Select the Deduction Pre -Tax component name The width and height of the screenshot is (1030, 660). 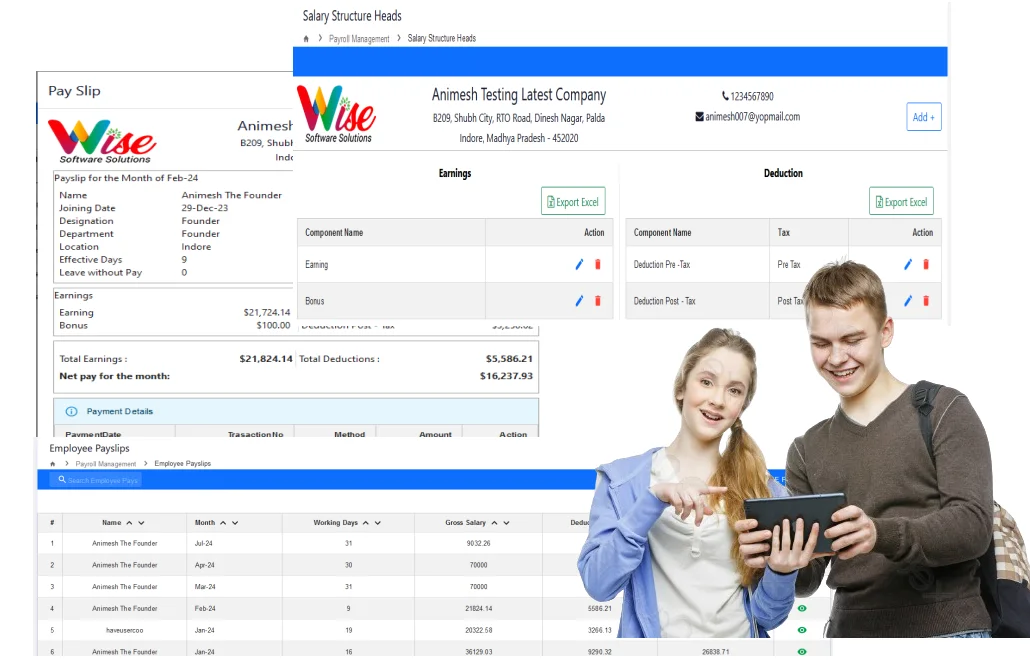661,265
